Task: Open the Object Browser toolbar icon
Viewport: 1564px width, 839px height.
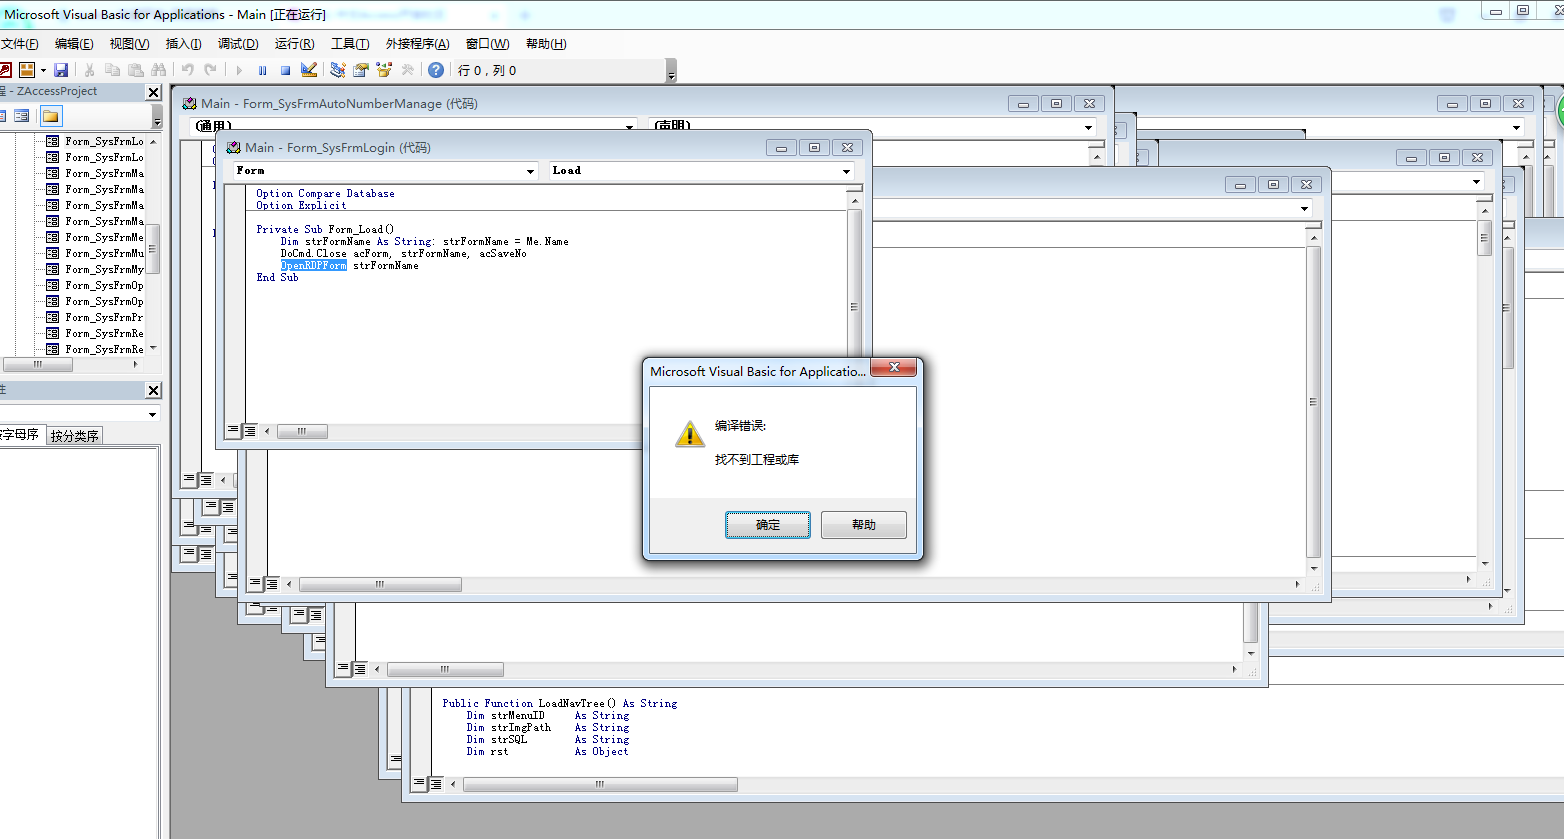Action: coord(384,70)
